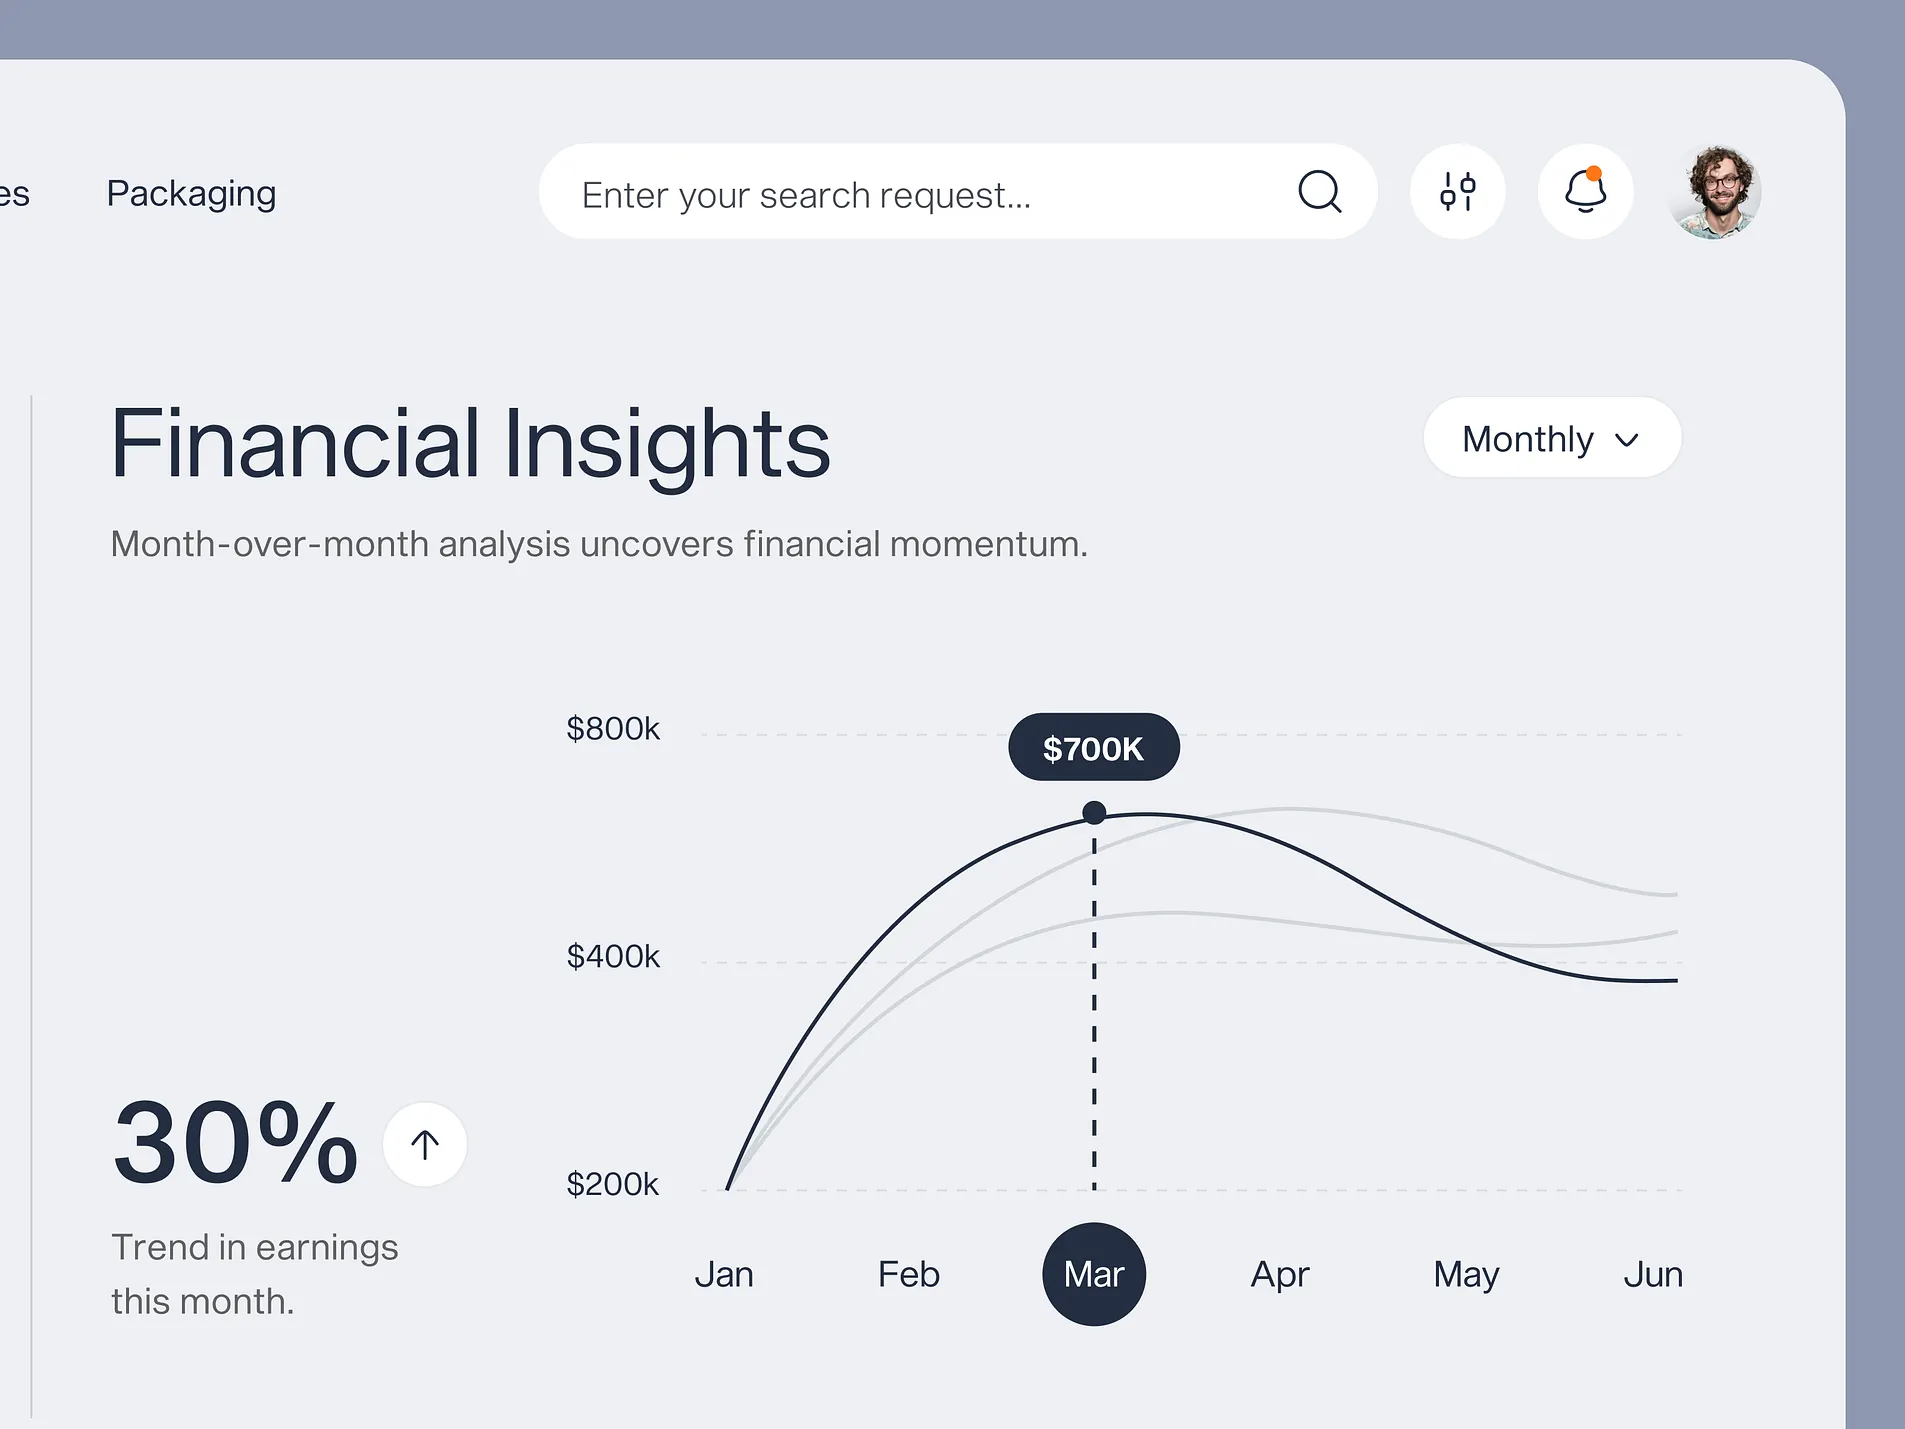
Task: Click the search magnifier icon
Action: coord(1319,191)
